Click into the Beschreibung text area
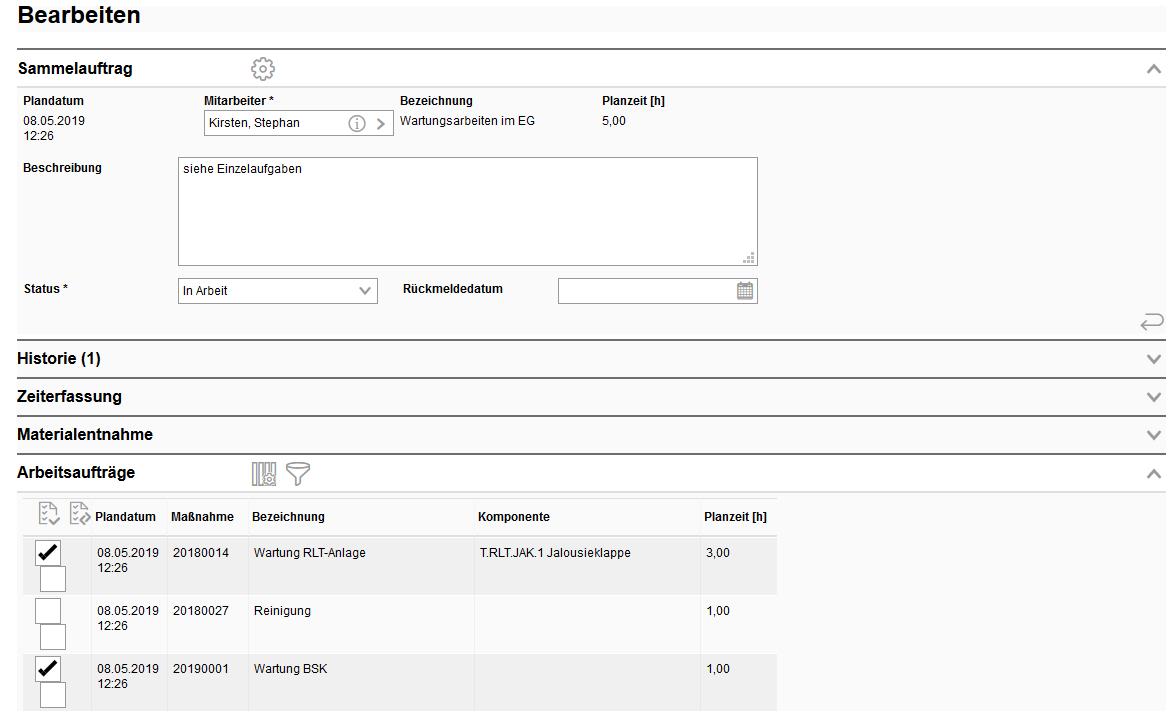Screen dimensions: 1166x711 tap(467, 211)
